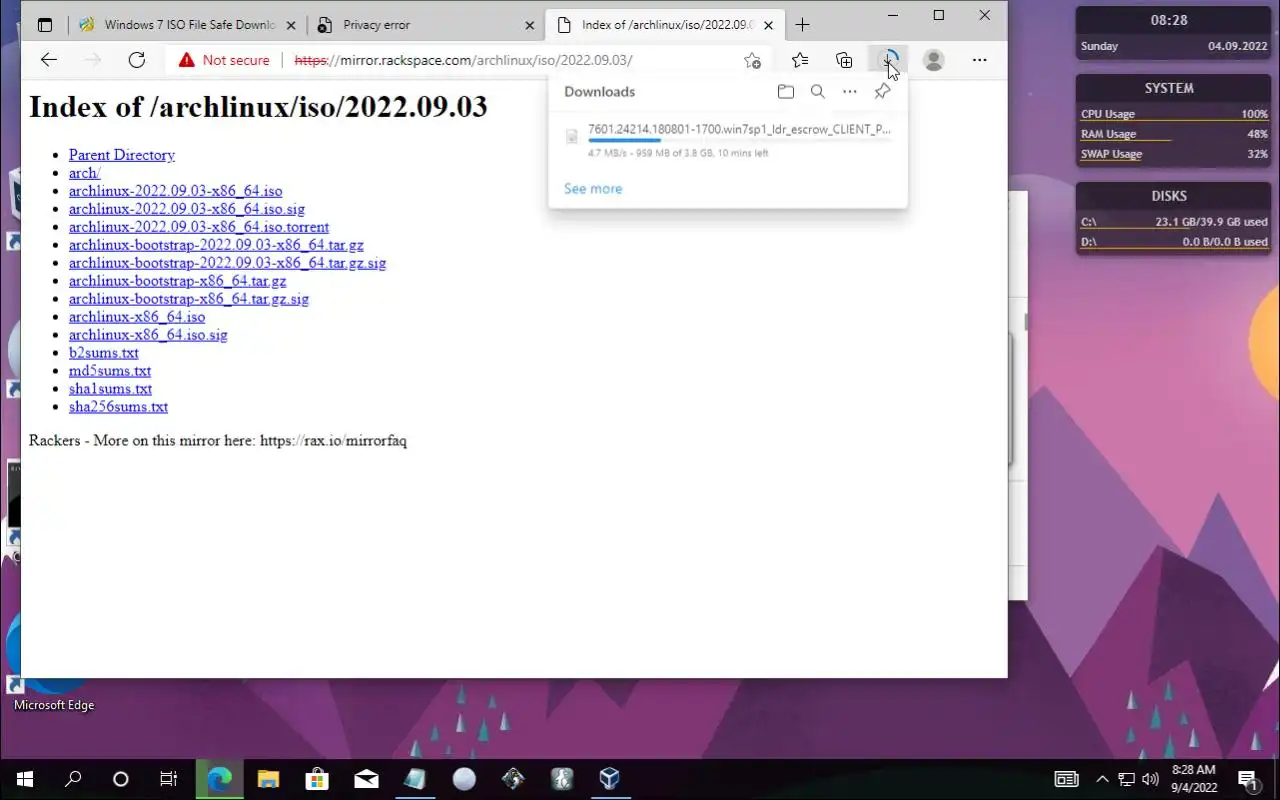Switch to the Privacy error tab

(425, 25)
